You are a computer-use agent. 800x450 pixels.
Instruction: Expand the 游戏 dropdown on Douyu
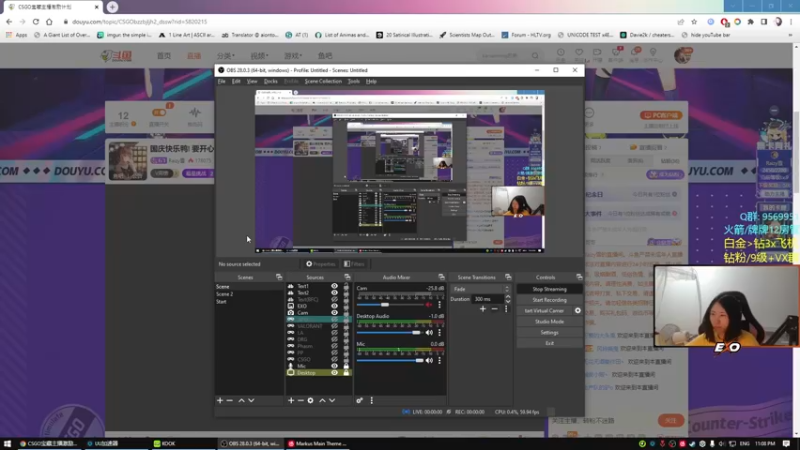[x=293, y=56]
